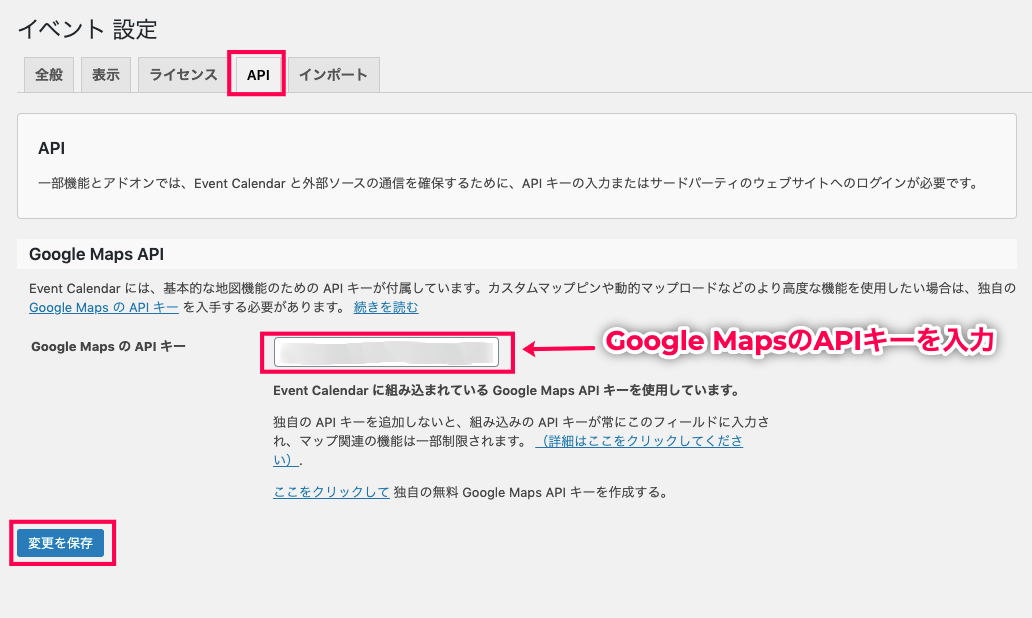
Task: Select the API tab
Action: click(x=258, y=74)
